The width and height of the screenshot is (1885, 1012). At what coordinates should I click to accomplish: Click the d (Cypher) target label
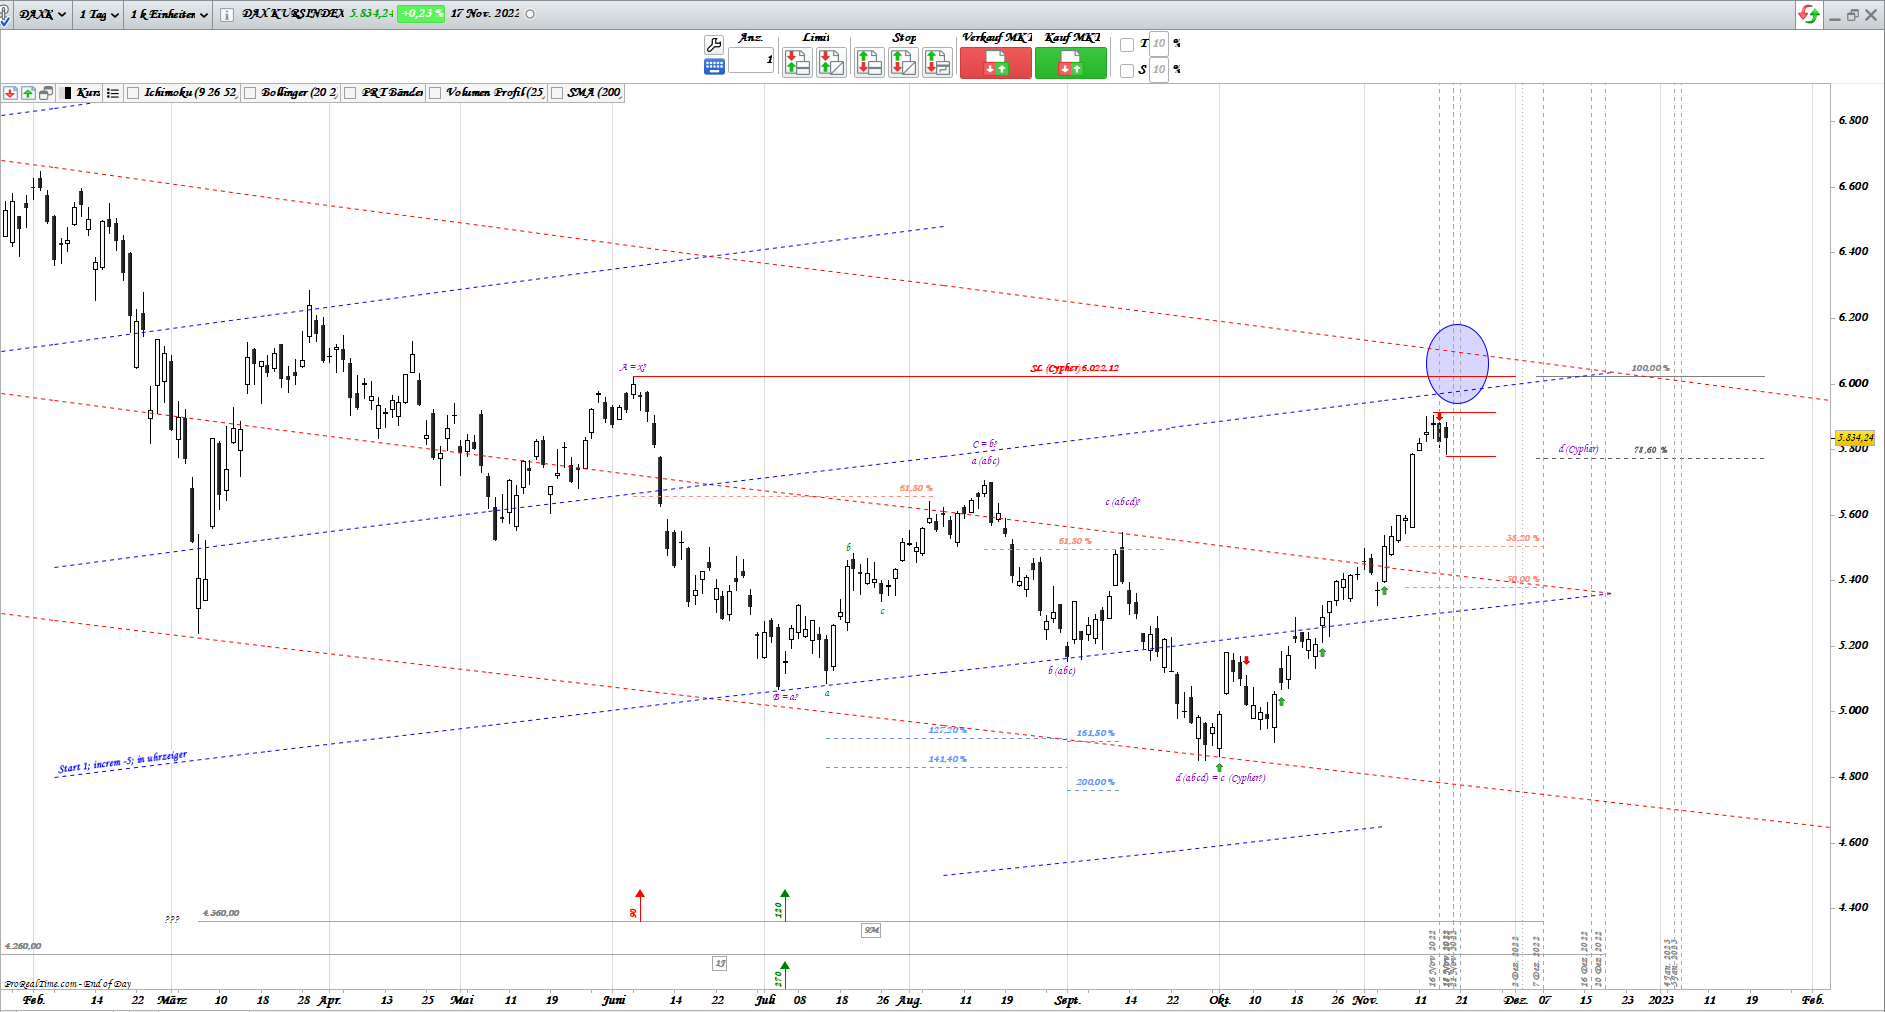pos(1579,449)
